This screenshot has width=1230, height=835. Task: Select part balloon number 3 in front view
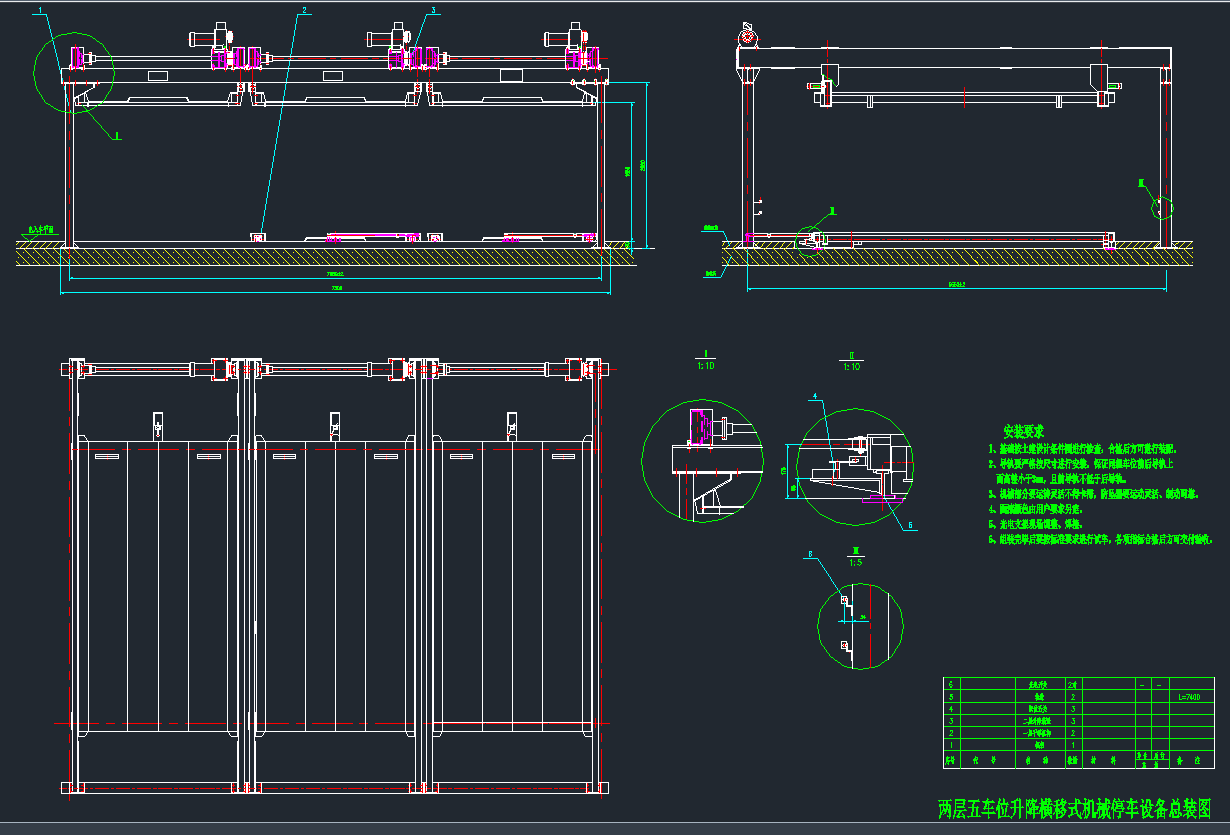coord(433,11)
